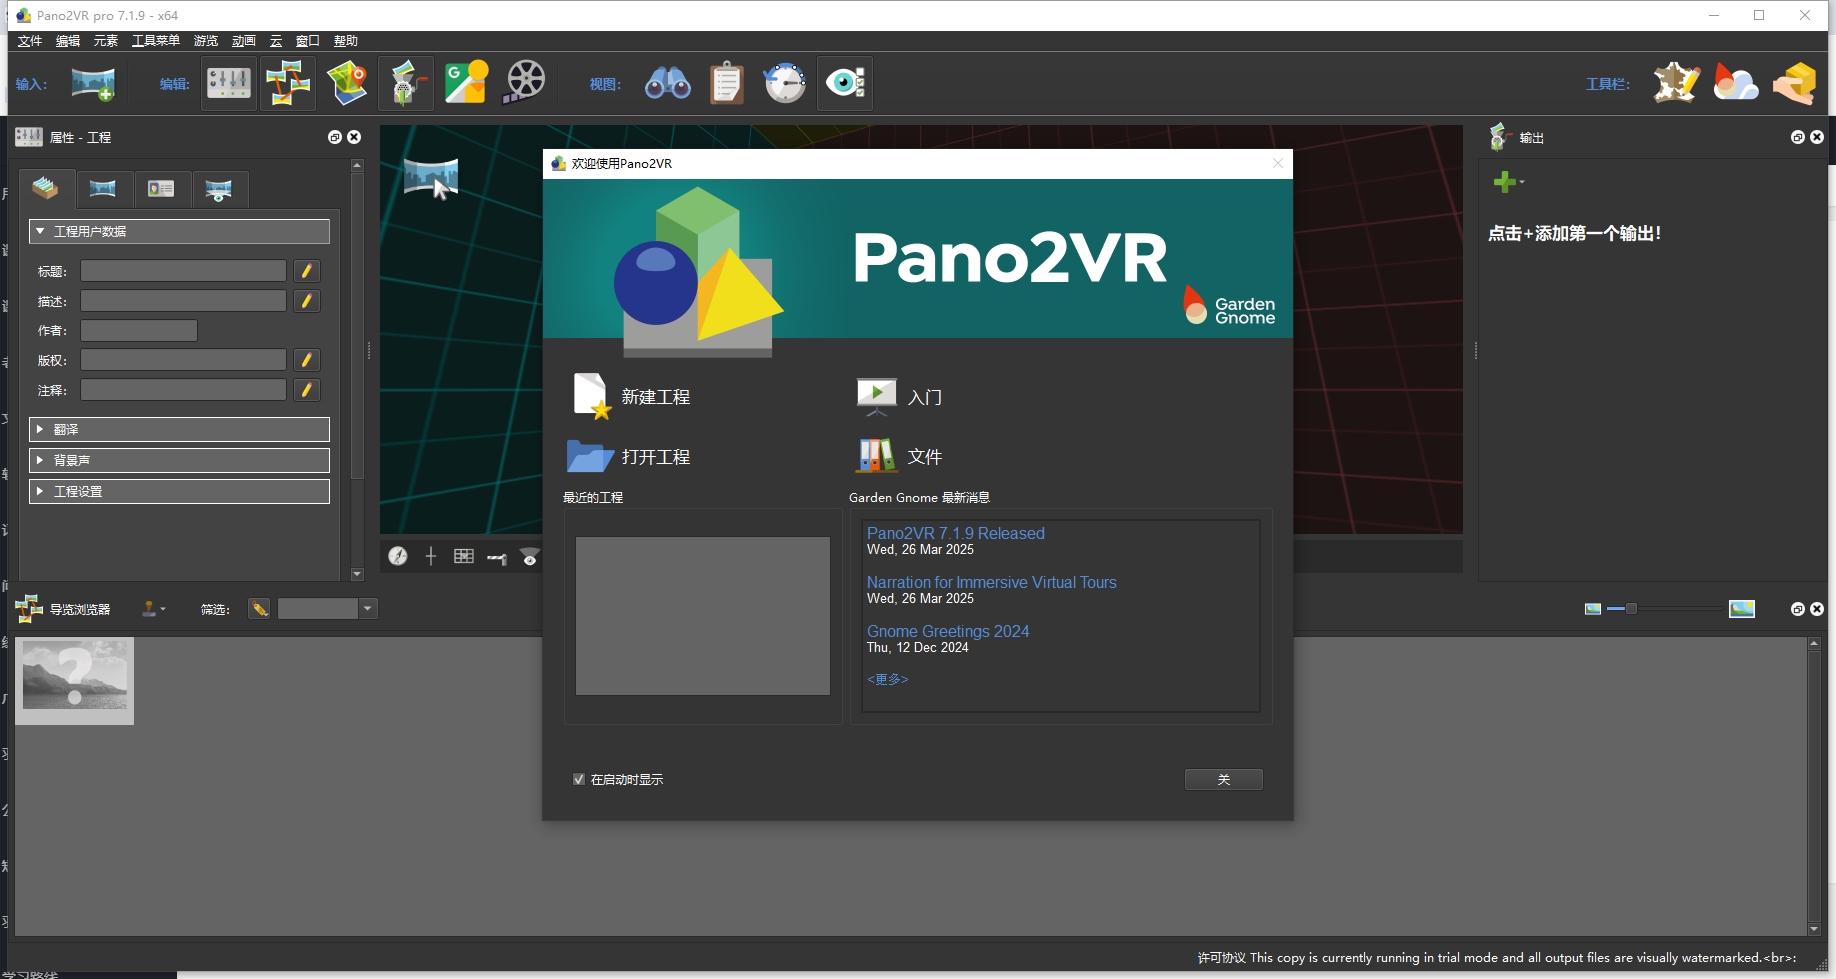1836x979 pixels.
Task: Toggle the grid overlay in the viewer
Action: coord(464,557)
